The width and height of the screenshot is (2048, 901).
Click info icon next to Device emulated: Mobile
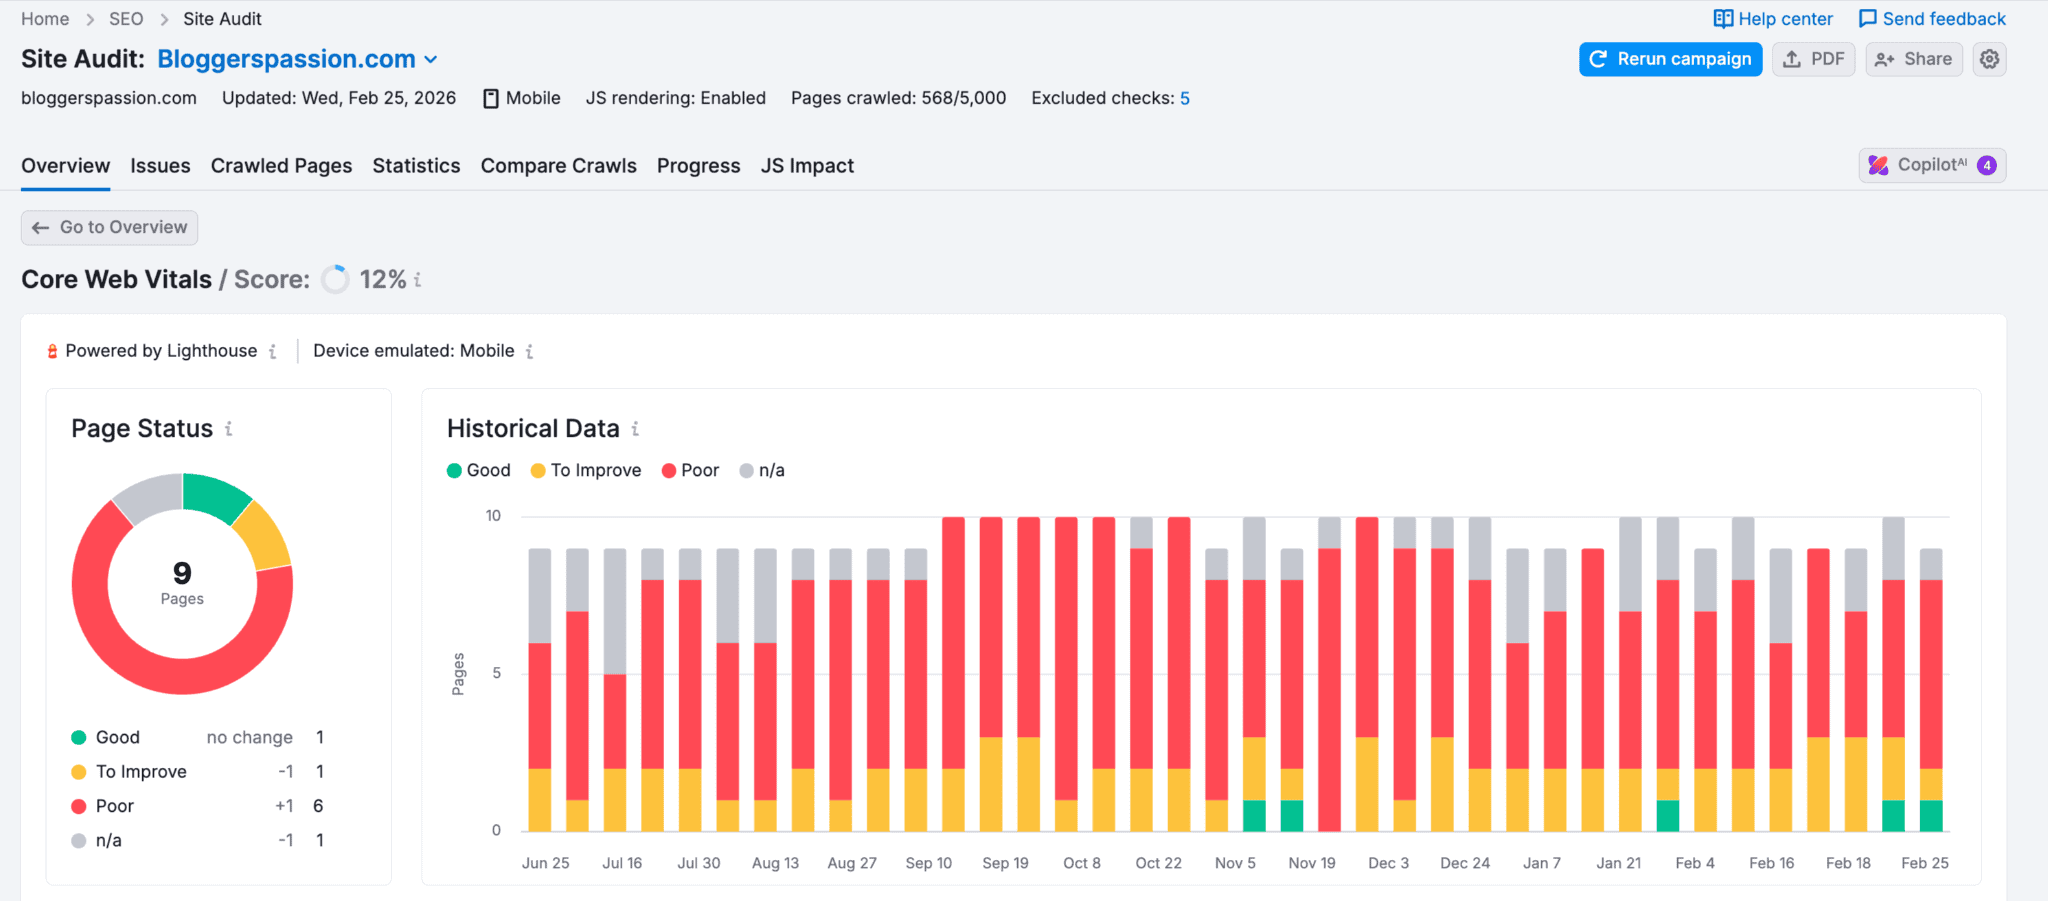pyautogui.click(x=529, y=351)
